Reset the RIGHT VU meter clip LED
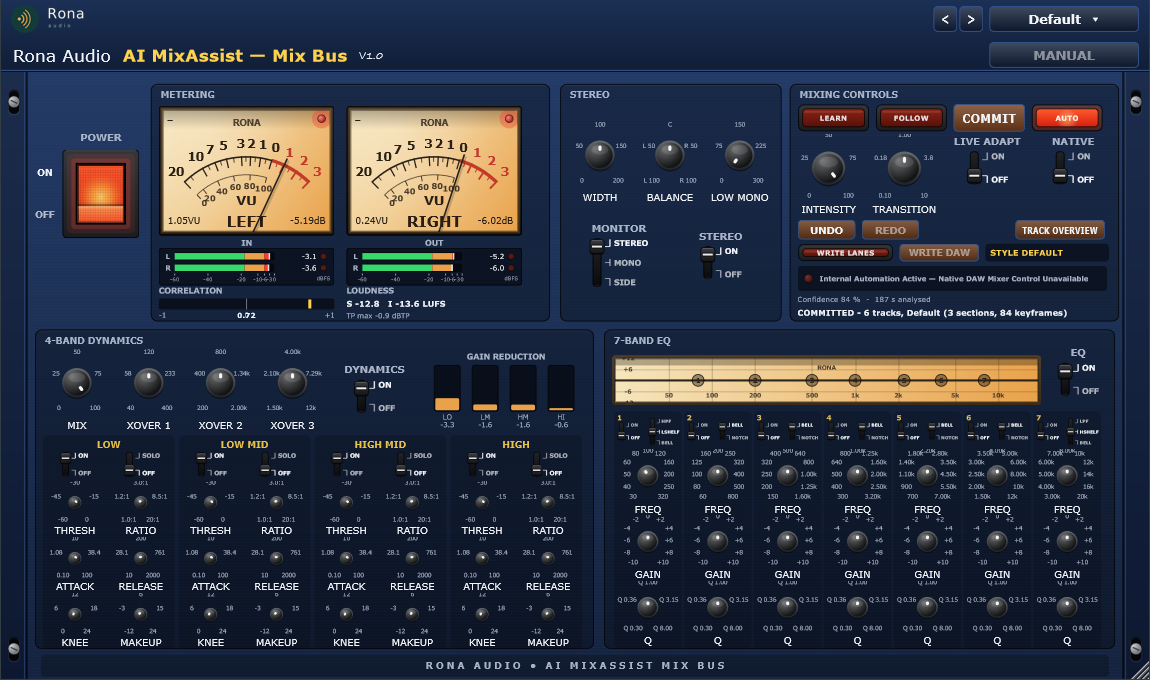Screen dimensions: 1150x680 click(508, 119)
